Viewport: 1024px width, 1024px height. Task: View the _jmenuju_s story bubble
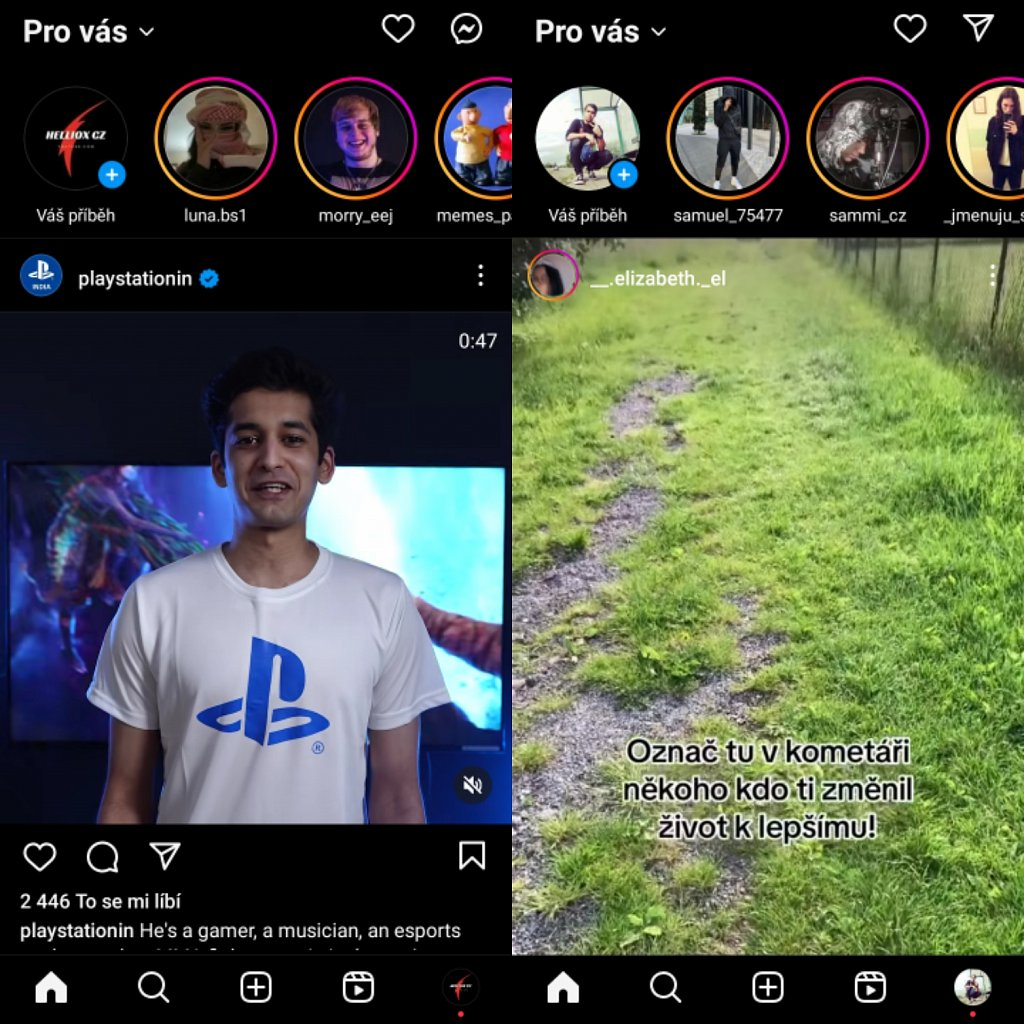[x=985, y=138]
